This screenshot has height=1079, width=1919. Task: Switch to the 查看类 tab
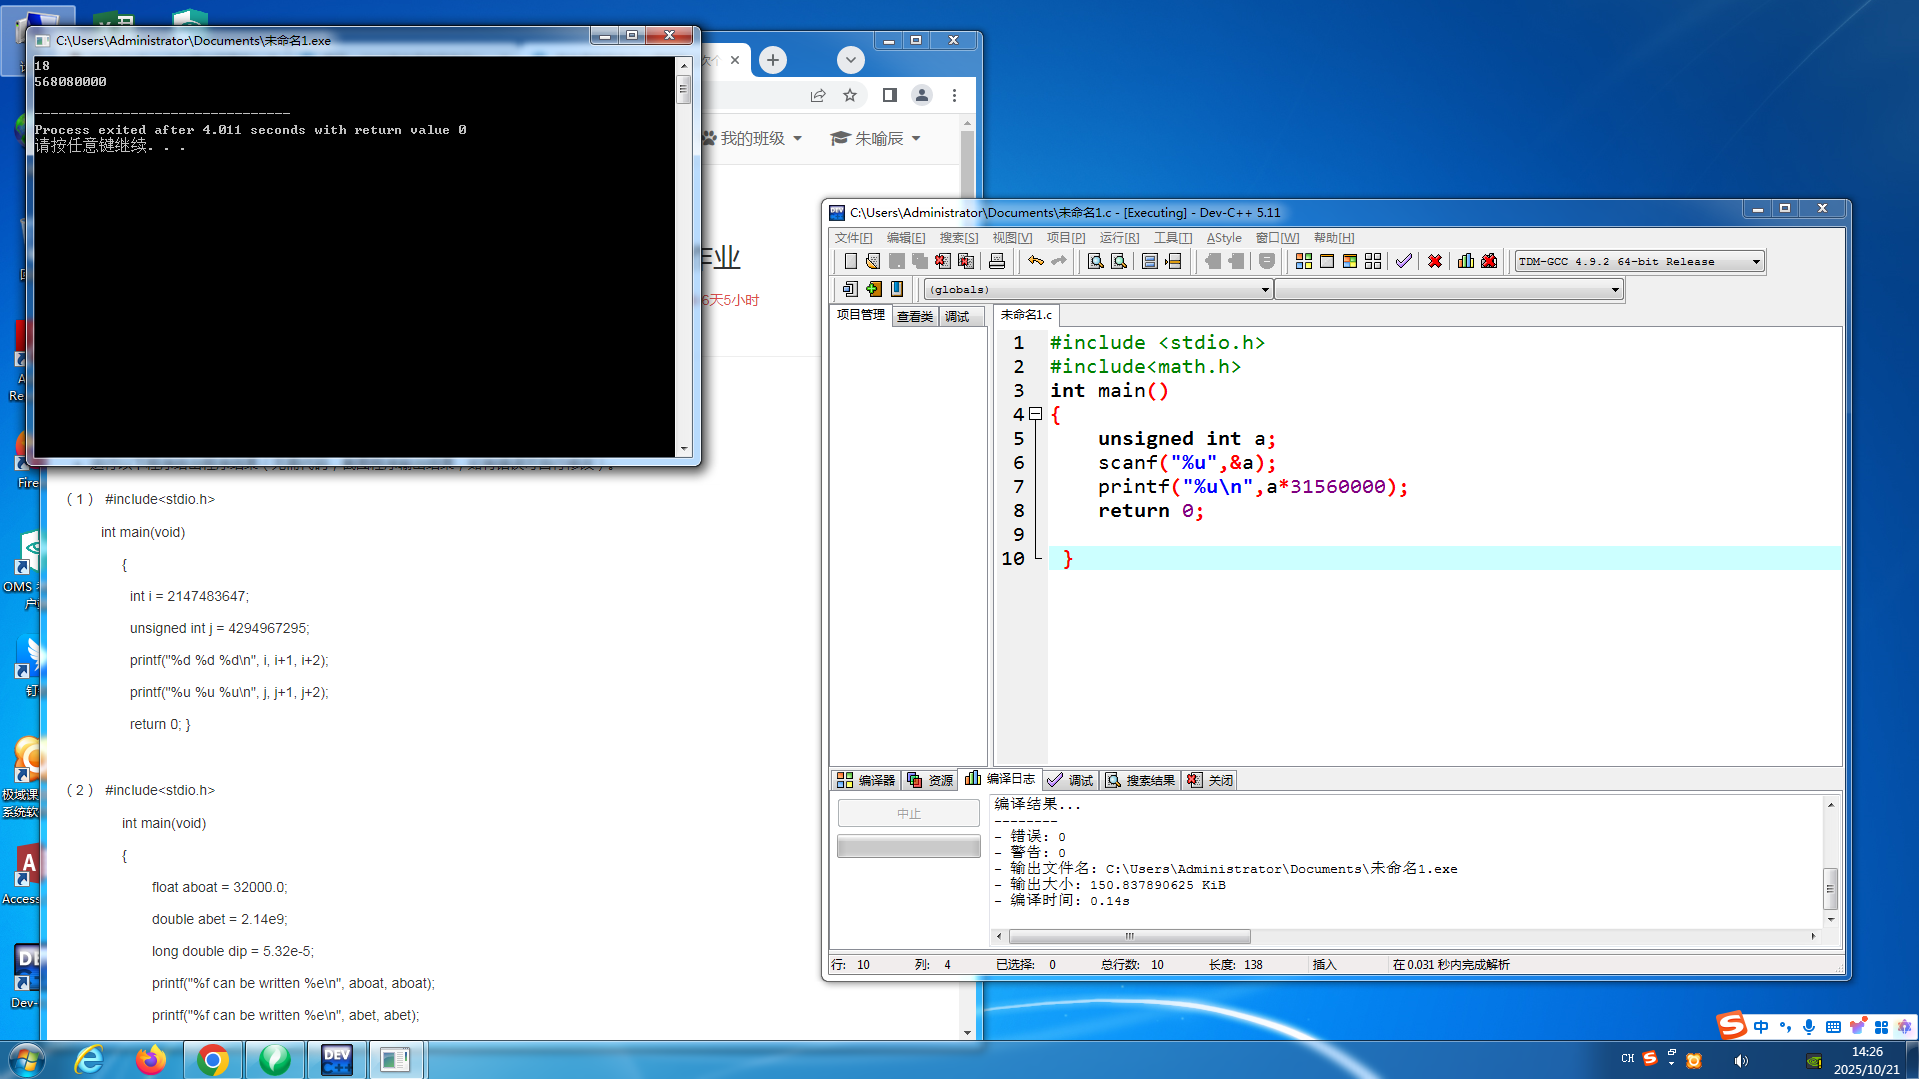point(914,316)
